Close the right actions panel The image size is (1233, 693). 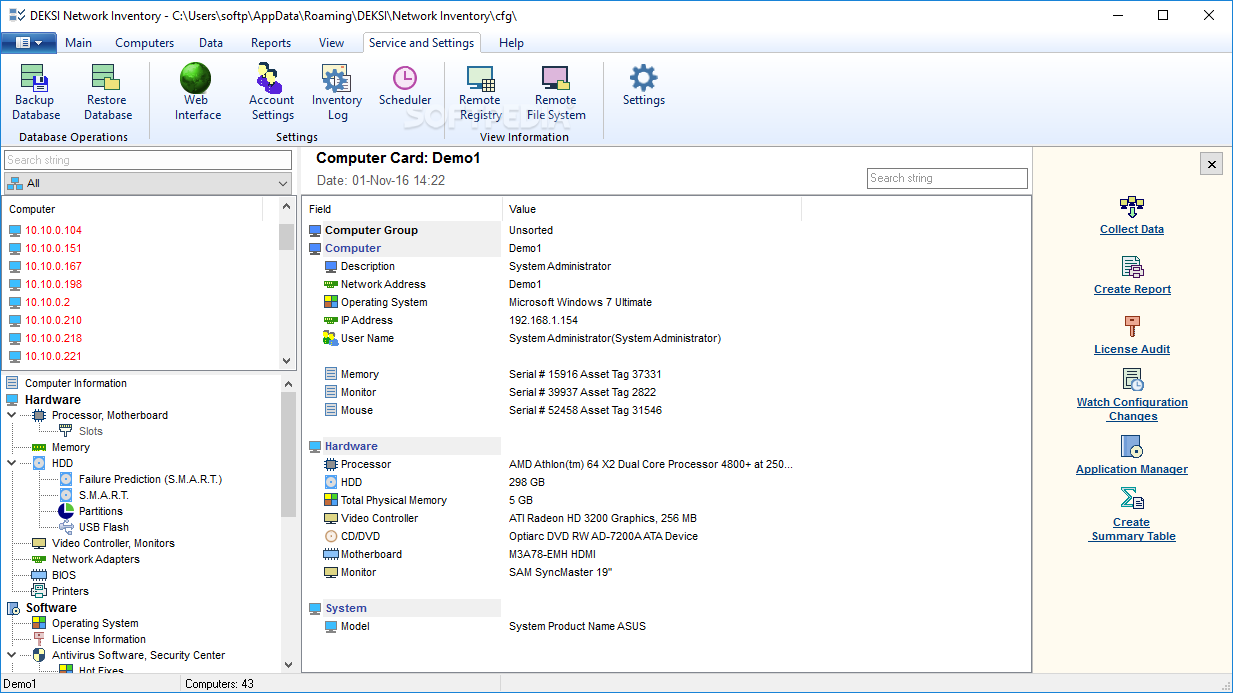tap(1211, 164)
